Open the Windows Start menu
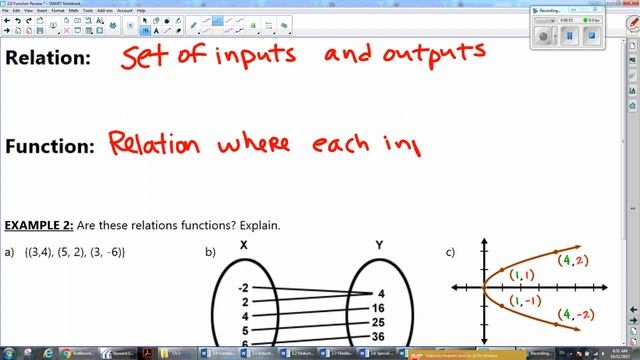The height and width of the screenshot is (360, 640). [9, 353]
